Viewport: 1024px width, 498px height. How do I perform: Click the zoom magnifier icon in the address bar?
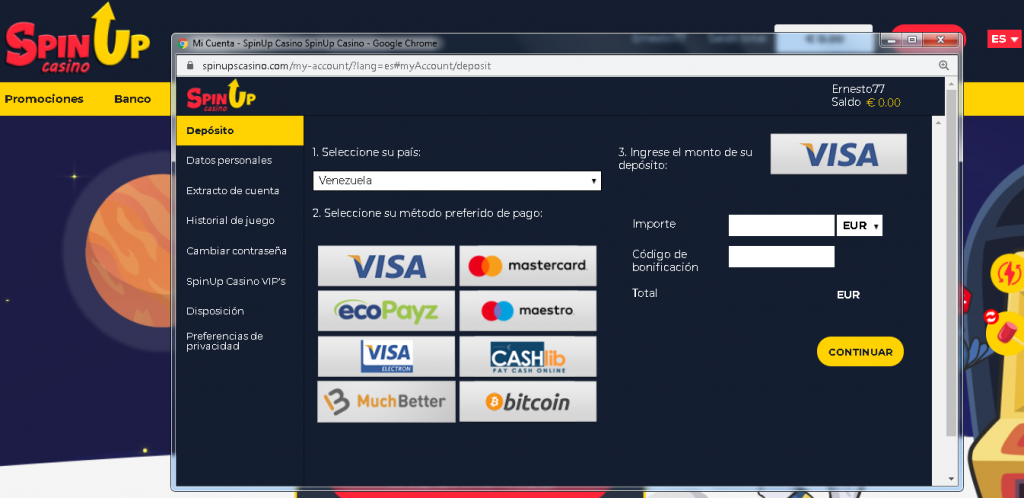[x=943, y=65]
